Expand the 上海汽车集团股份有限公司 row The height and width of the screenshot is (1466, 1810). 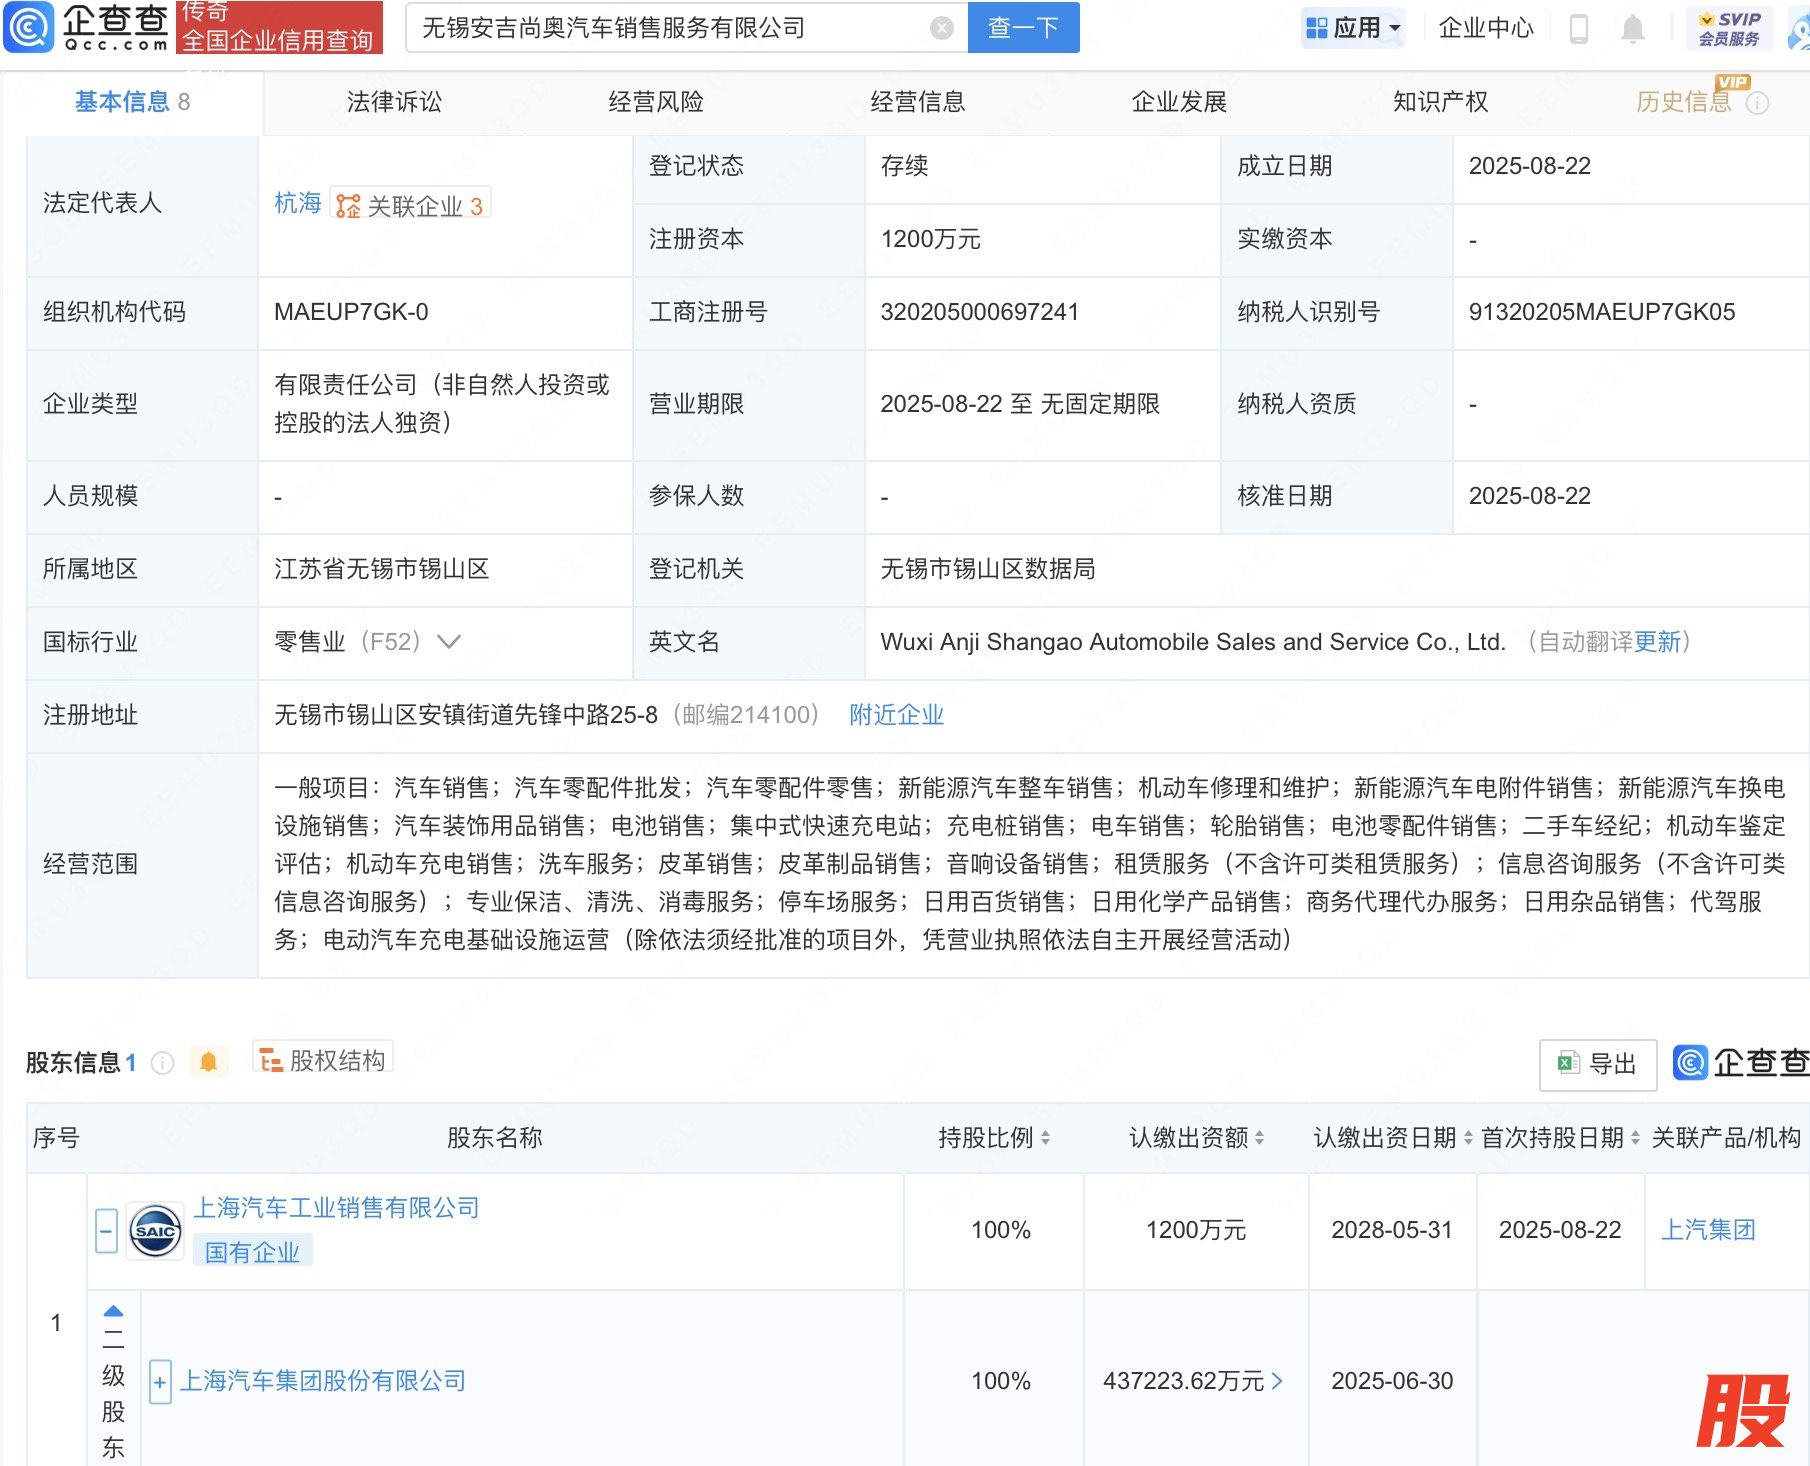click(x=159, y=1382)
